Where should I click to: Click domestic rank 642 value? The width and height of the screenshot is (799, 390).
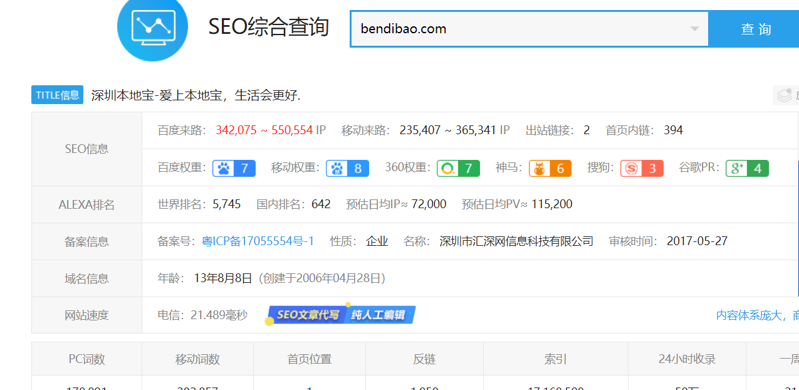click(x=321, y=204)
